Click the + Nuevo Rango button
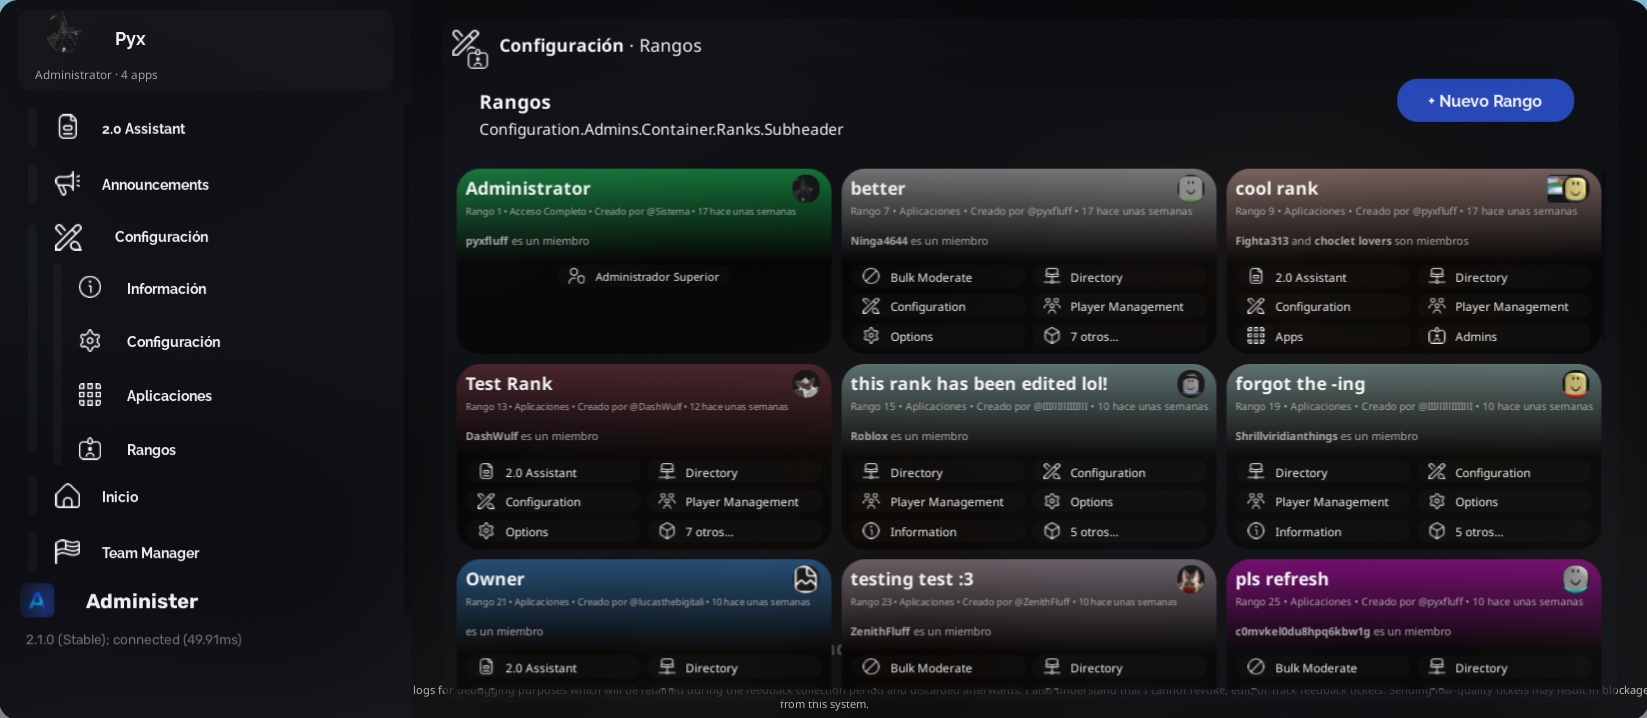This screenshot has width=1647, height=718. pyautogui.click(x=1485, y=100)
